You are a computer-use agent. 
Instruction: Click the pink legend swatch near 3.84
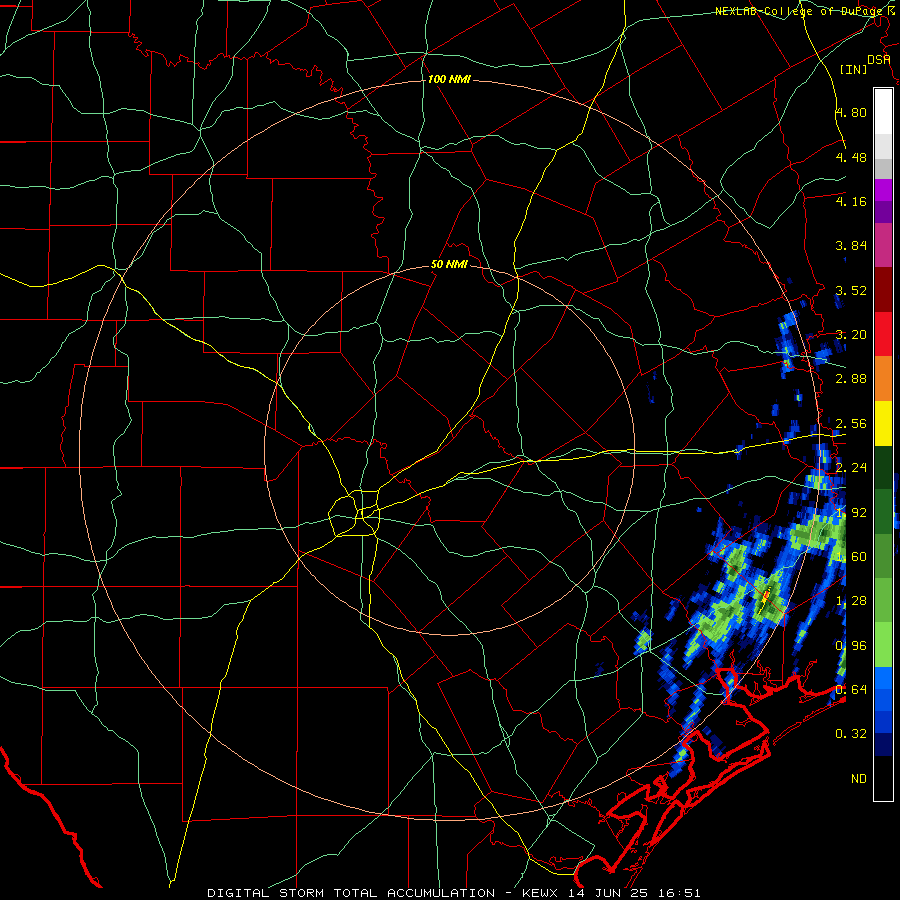coord(883,245)
